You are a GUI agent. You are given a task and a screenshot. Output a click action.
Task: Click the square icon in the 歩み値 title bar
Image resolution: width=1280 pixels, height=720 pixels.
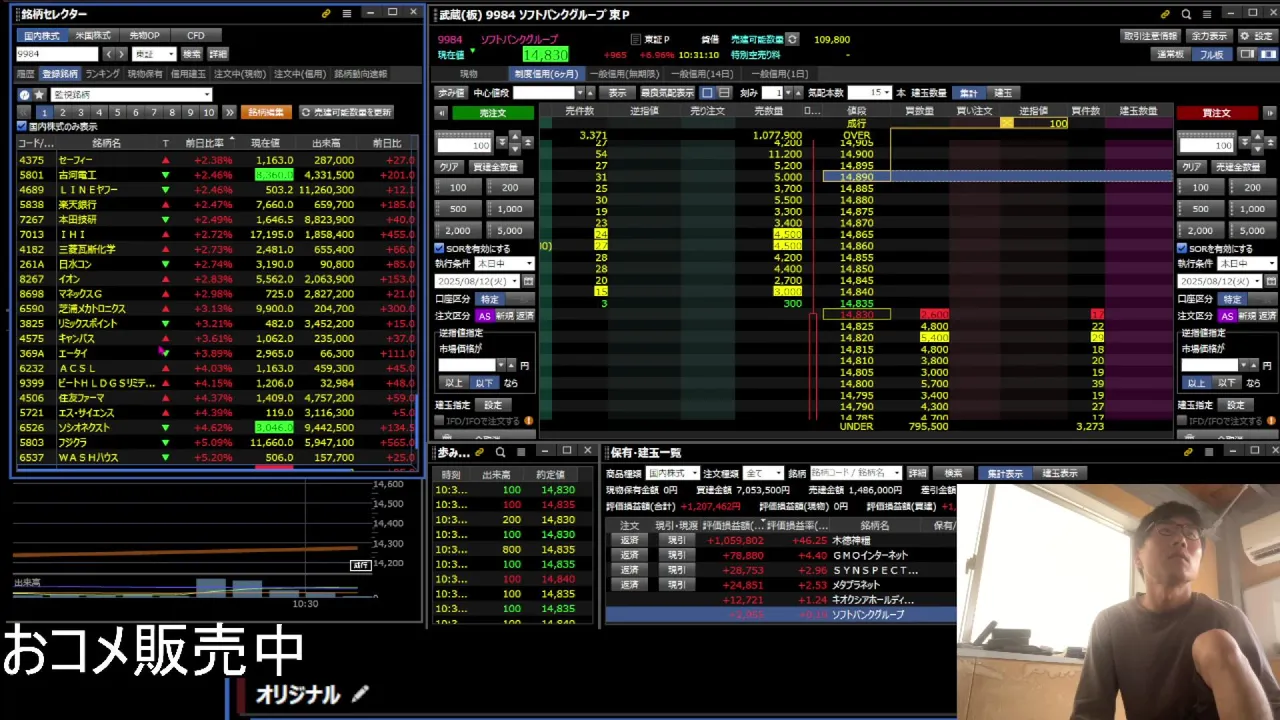click(520, 452)
